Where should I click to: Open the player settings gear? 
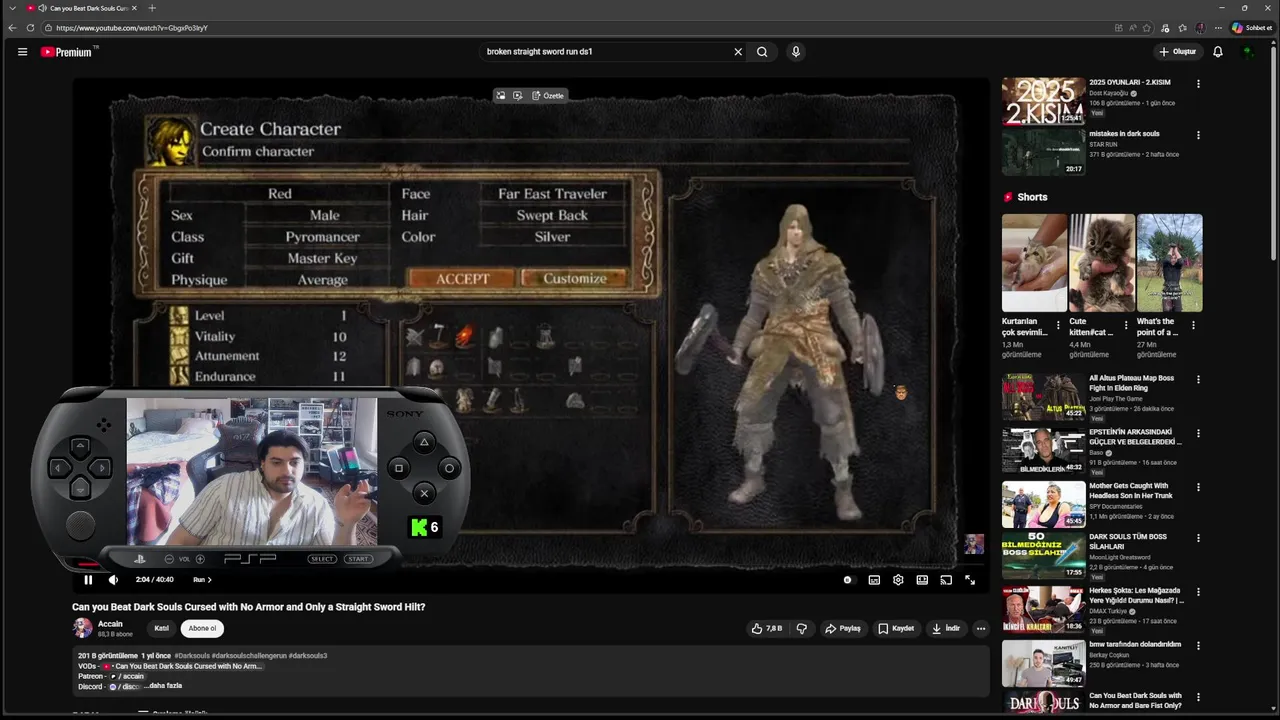pos(898,580)
